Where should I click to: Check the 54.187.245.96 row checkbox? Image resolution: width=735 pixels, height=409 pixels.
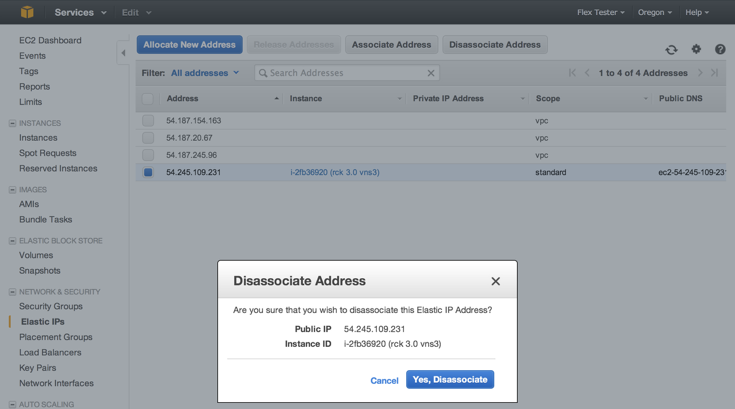pos(148,155)
